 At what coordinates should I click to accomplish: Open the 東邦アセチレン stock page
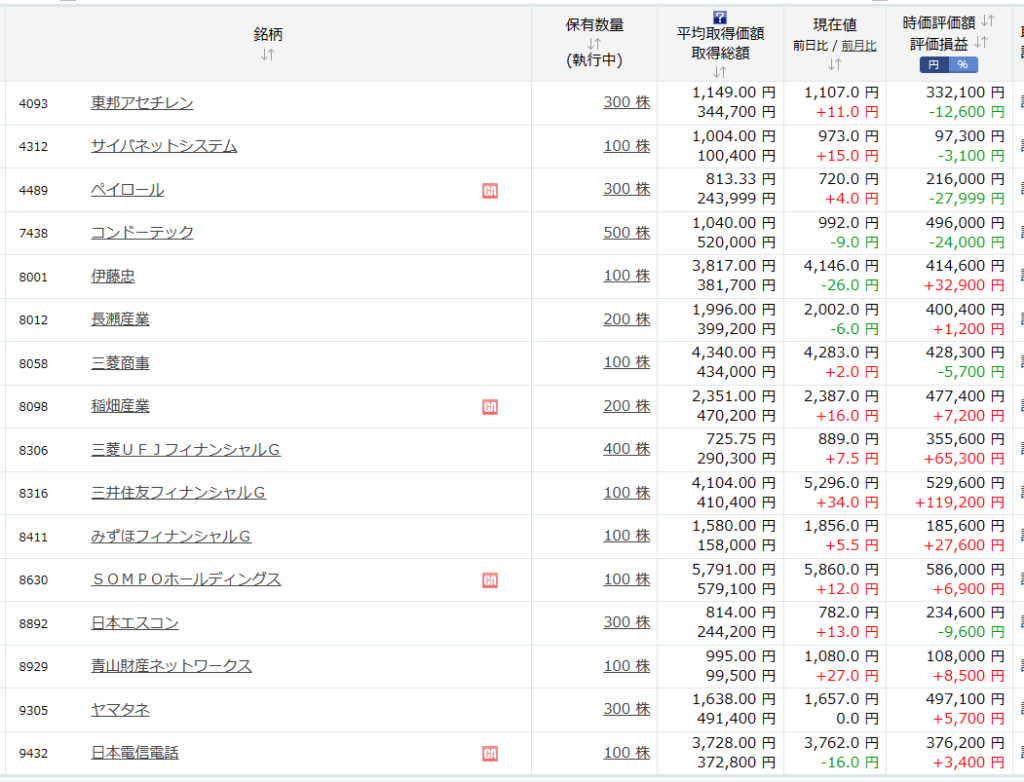[142, 103]
